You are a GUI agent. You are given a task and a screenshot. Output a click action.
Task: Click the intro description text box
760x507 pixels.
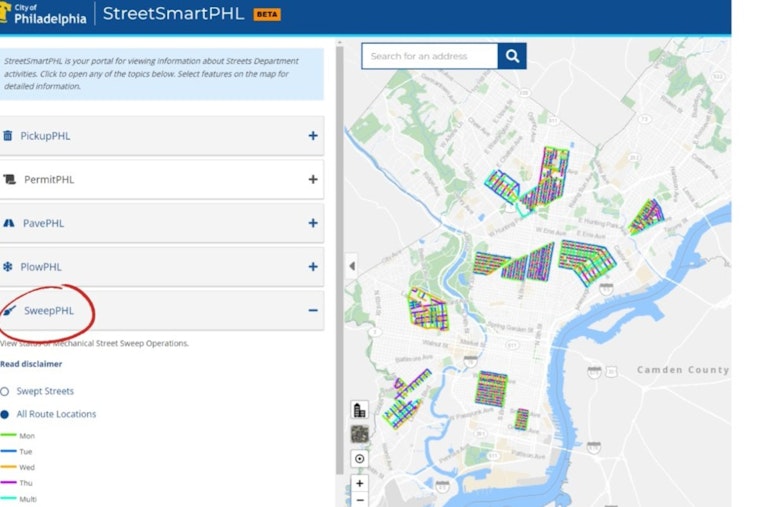[x=161, y=74]
